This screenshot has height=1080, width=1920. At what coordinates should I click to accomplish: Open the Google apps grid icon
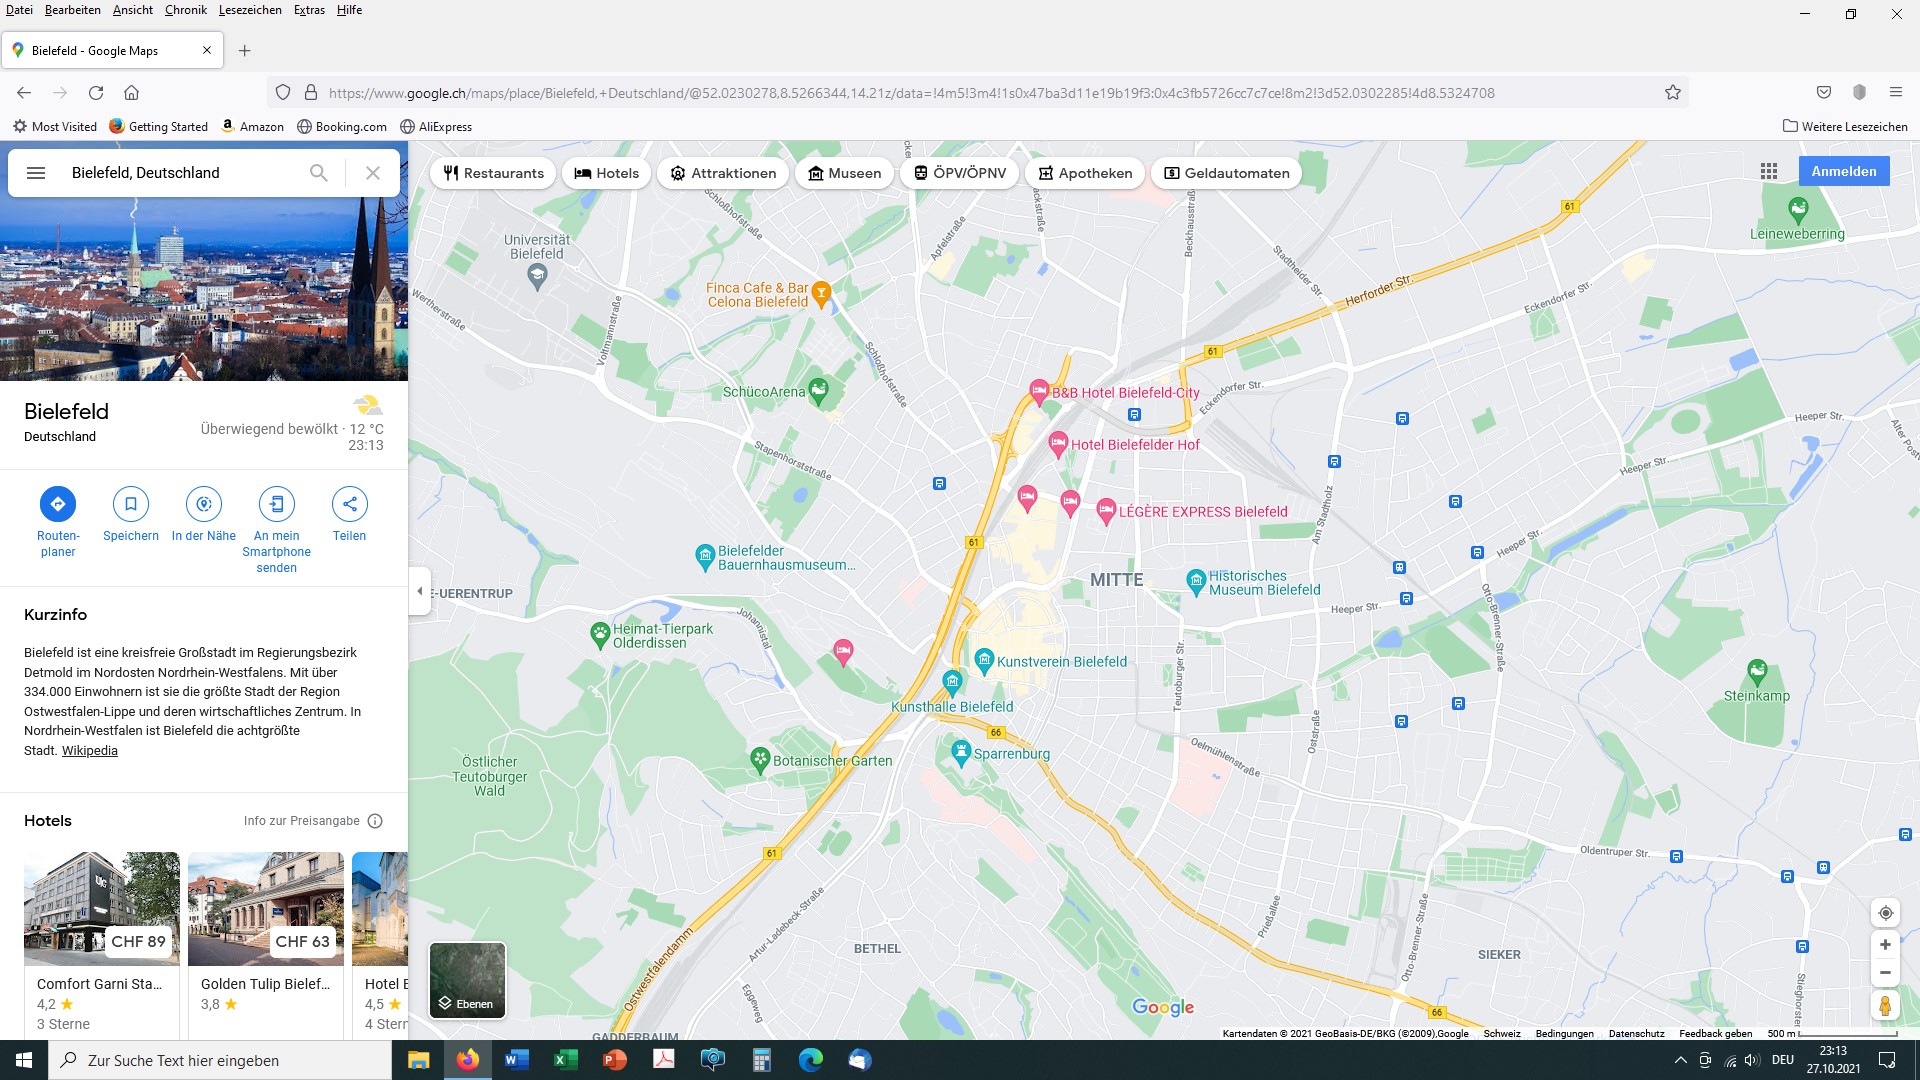(1769, 171)
